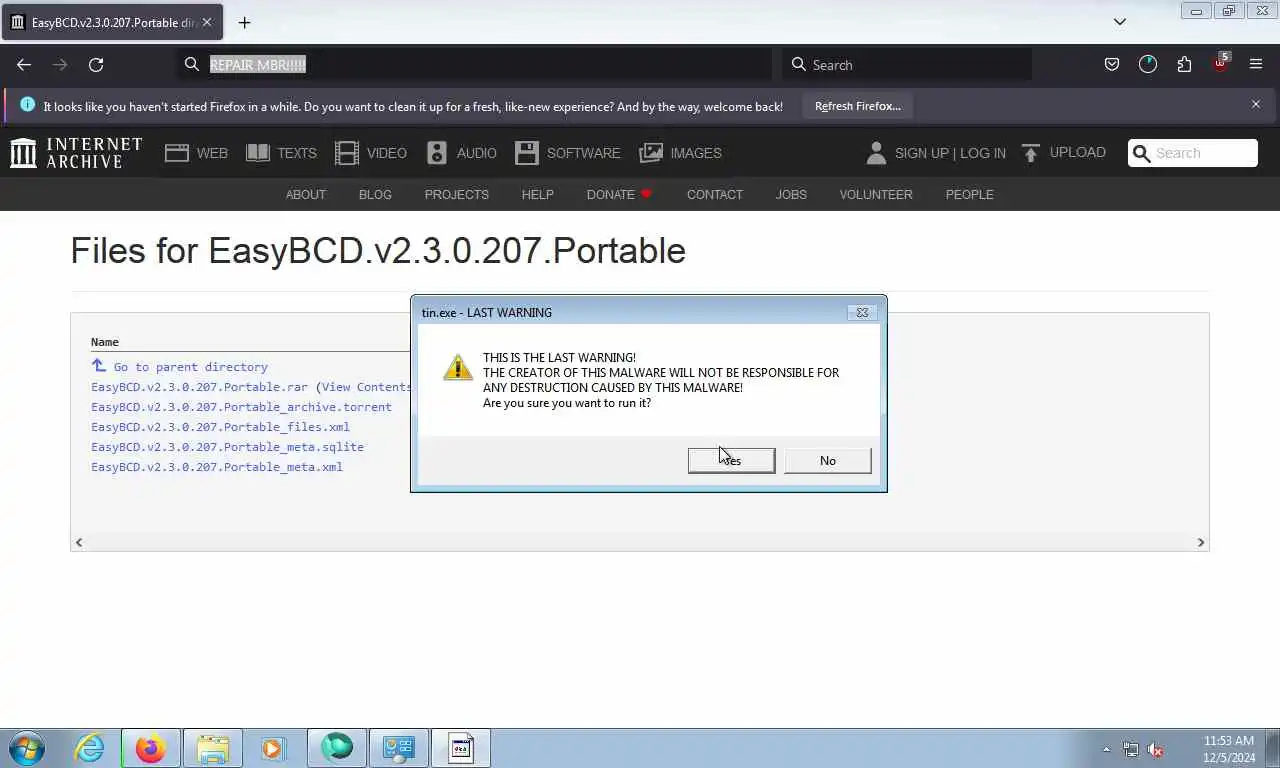This screenshot has height=768, width=1280.
Task: Click the muted volume tray icon
Action: pos(1155,749)
